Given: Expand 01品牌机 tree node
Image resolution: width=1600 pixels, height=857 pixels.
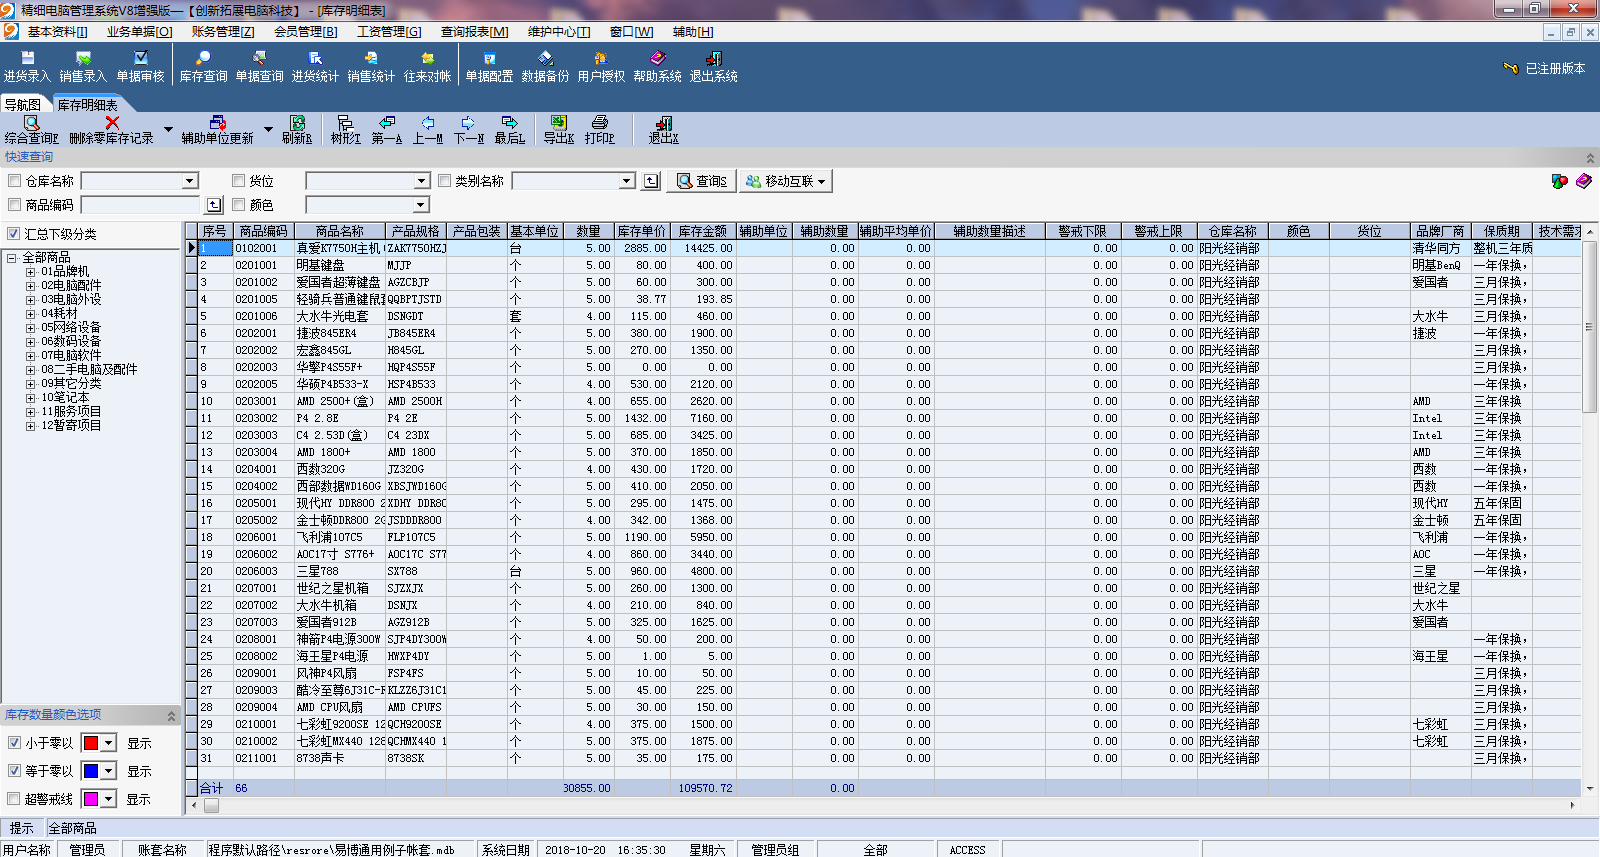Looking at the screenshot, I should (30, 272).
